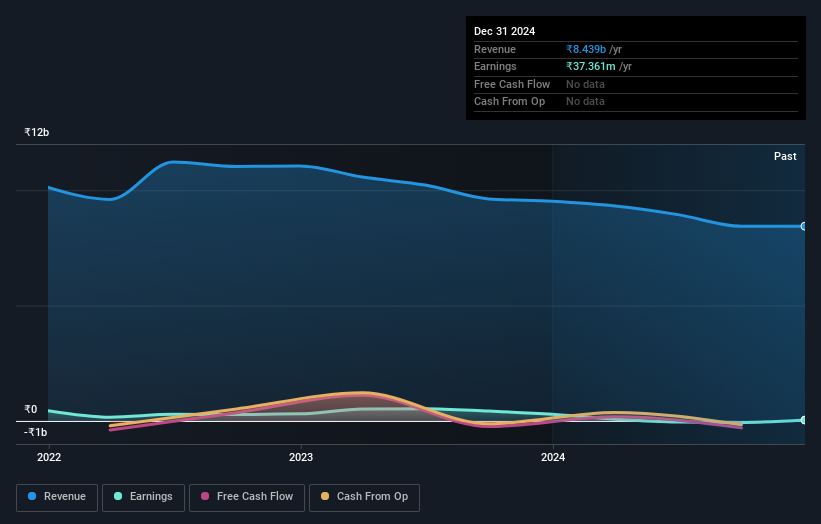Click the 2023 x-axis label
This screenshot has height=524, width=821.
tap(301, 457)
